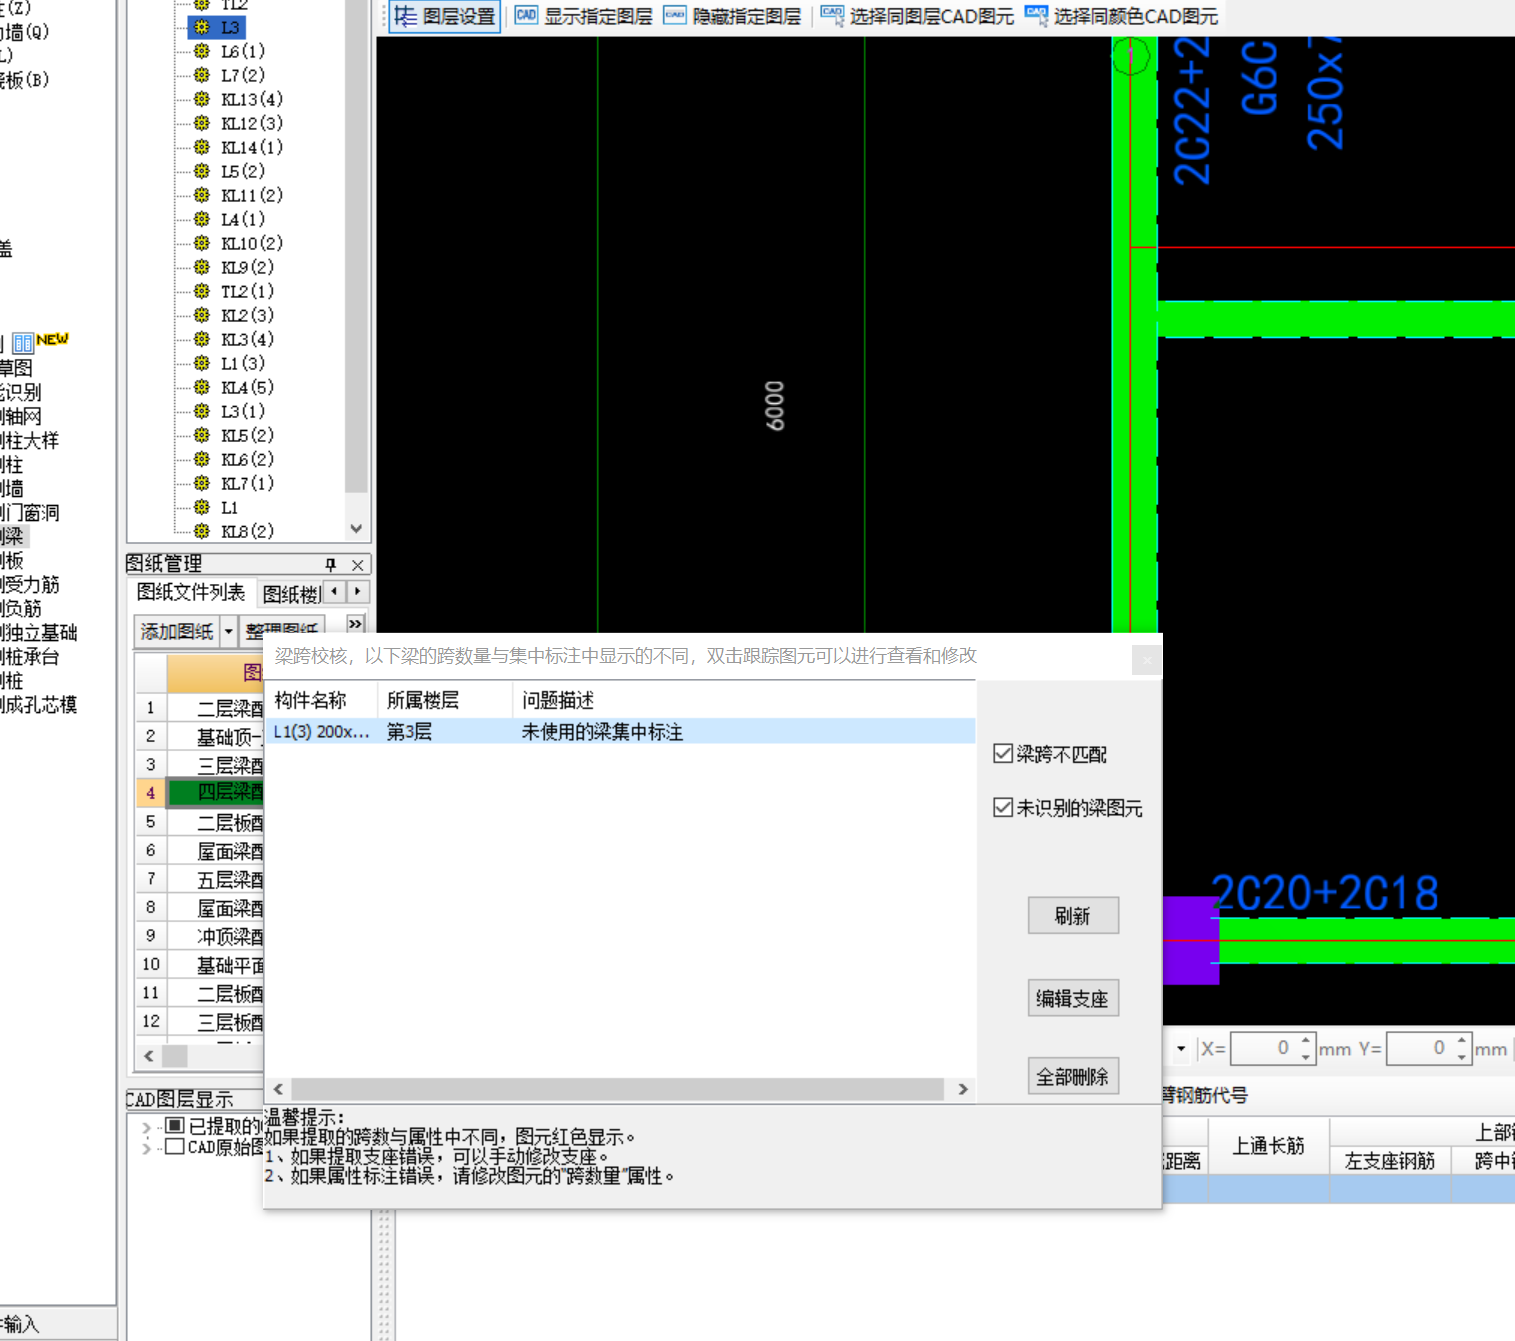Click the 隐藏指定图层 toolbar icon
This screenshot has height=1341, width=1515.
tap(675, 16)
